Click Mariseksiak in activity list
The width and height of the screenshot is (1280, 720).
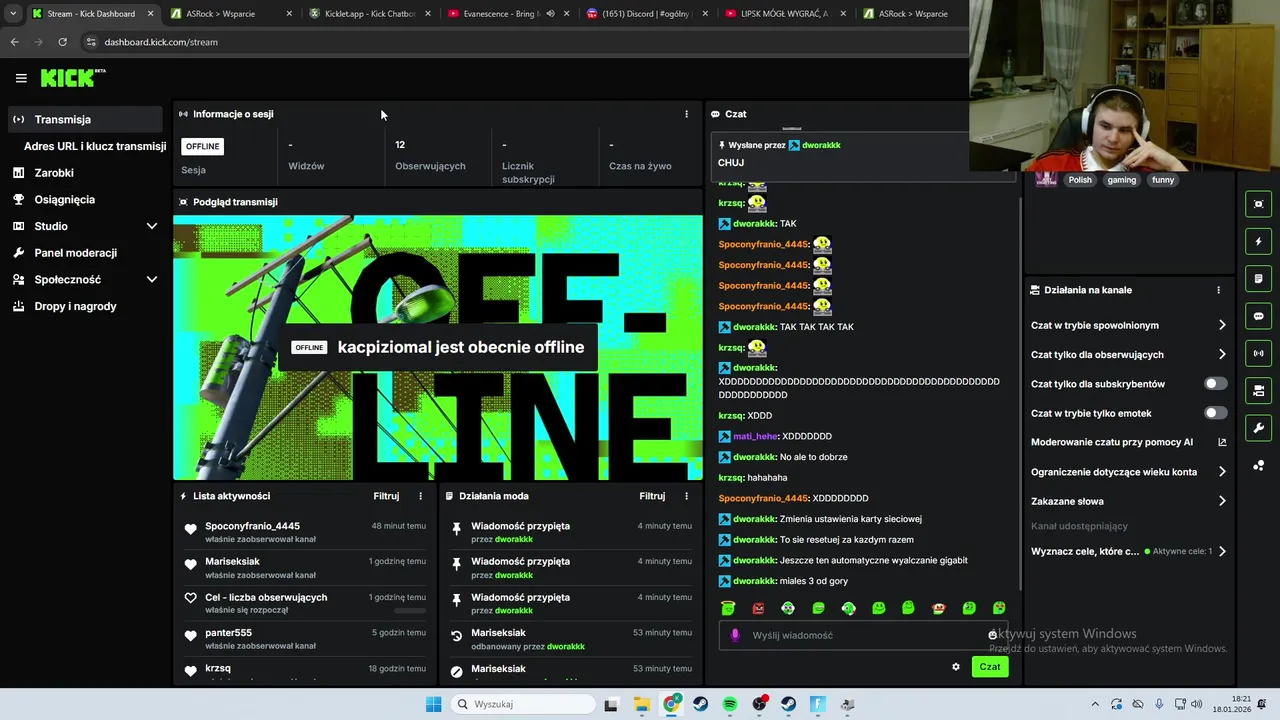(x=232, y=561)
